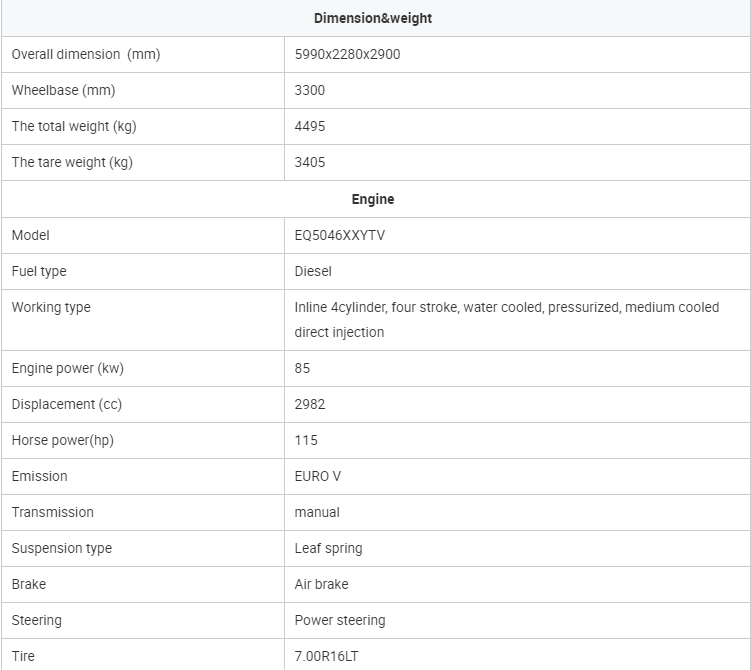Click the Dimension&weight section header
This screenshot has width=751, height=670.
click(x=373, y=18)
